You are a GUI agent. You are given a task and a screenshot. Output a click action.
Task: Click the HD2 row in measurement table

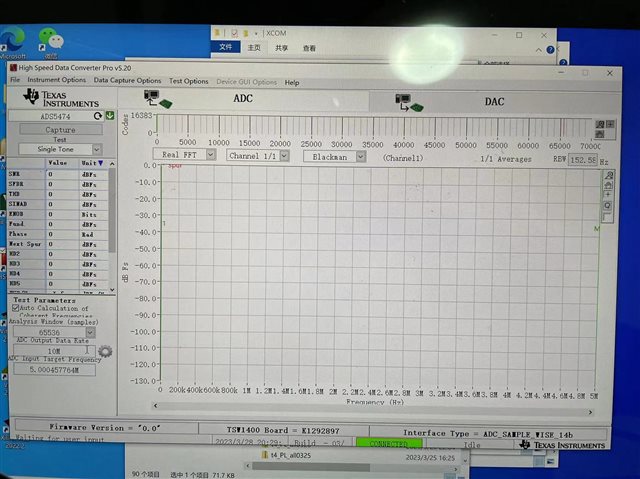(x=58, y=254)
